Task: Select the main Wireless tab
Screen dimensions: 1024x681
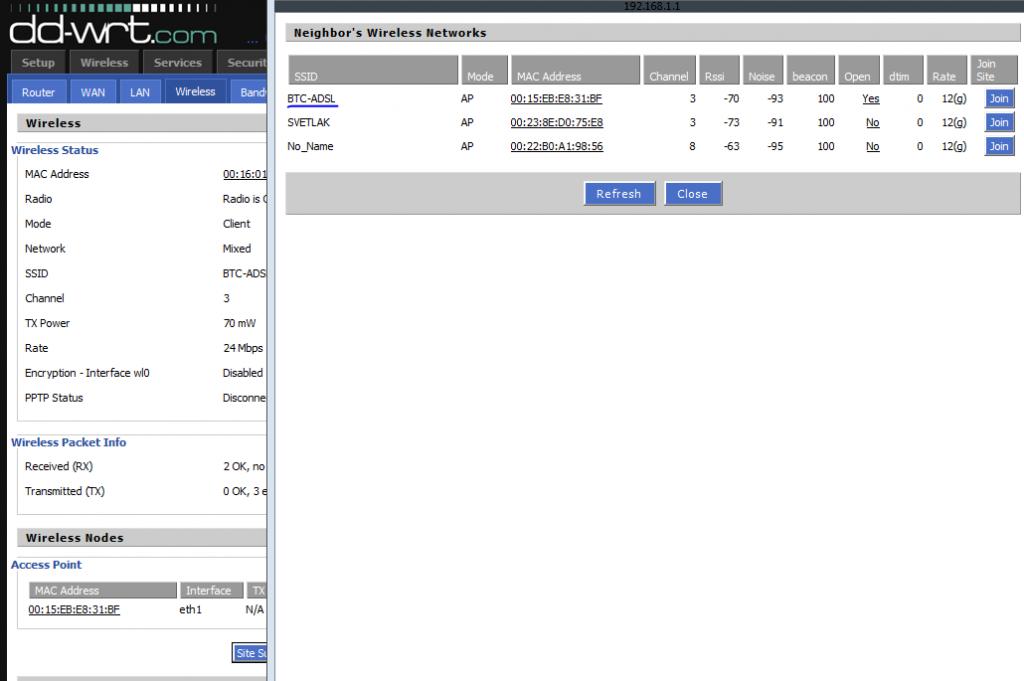Action: (x=104, y=62)
